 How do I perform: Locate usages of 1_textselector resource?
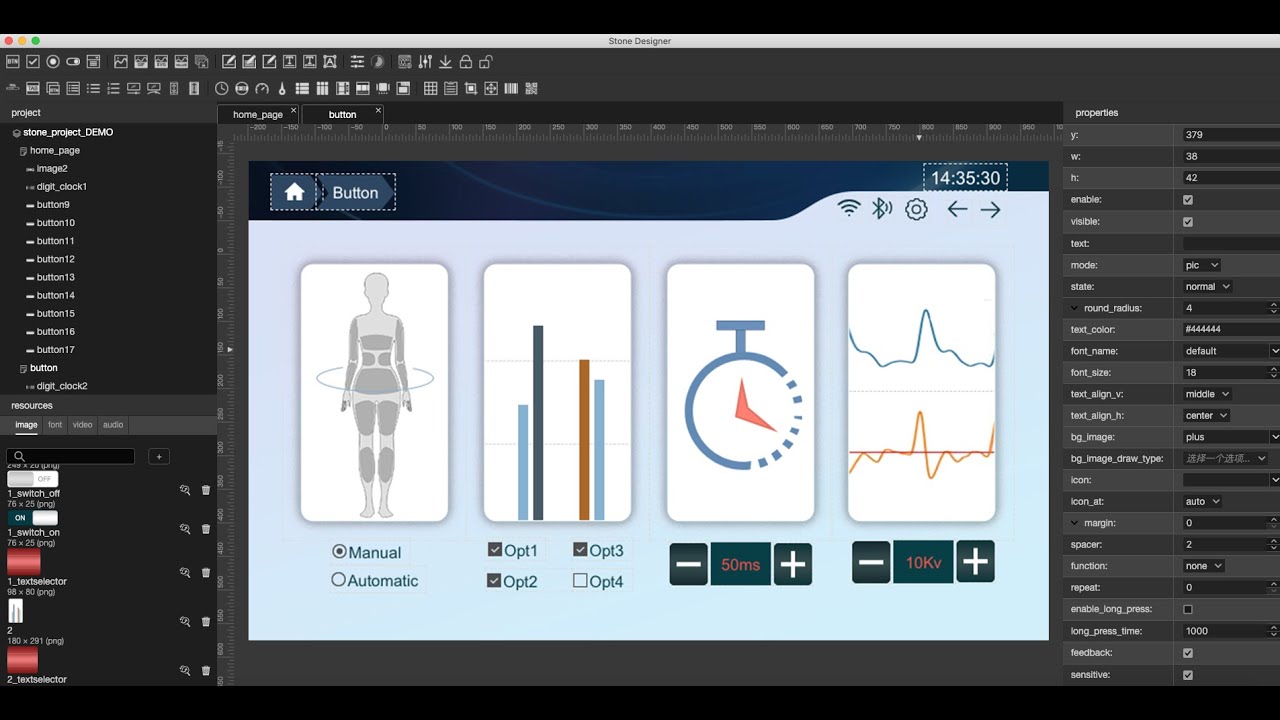184,573
